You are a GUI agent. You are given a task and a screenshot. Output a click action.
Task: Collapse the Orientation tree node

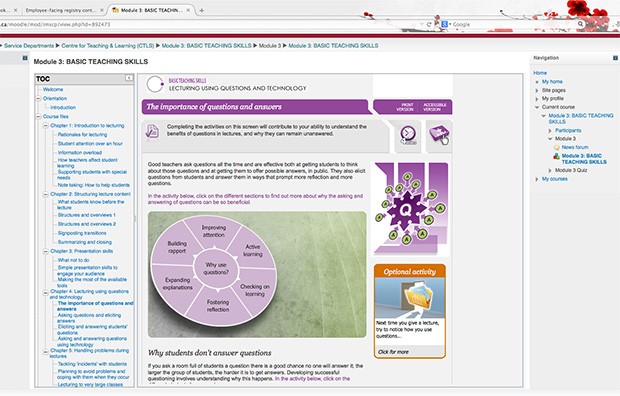(x=39, y=99)
